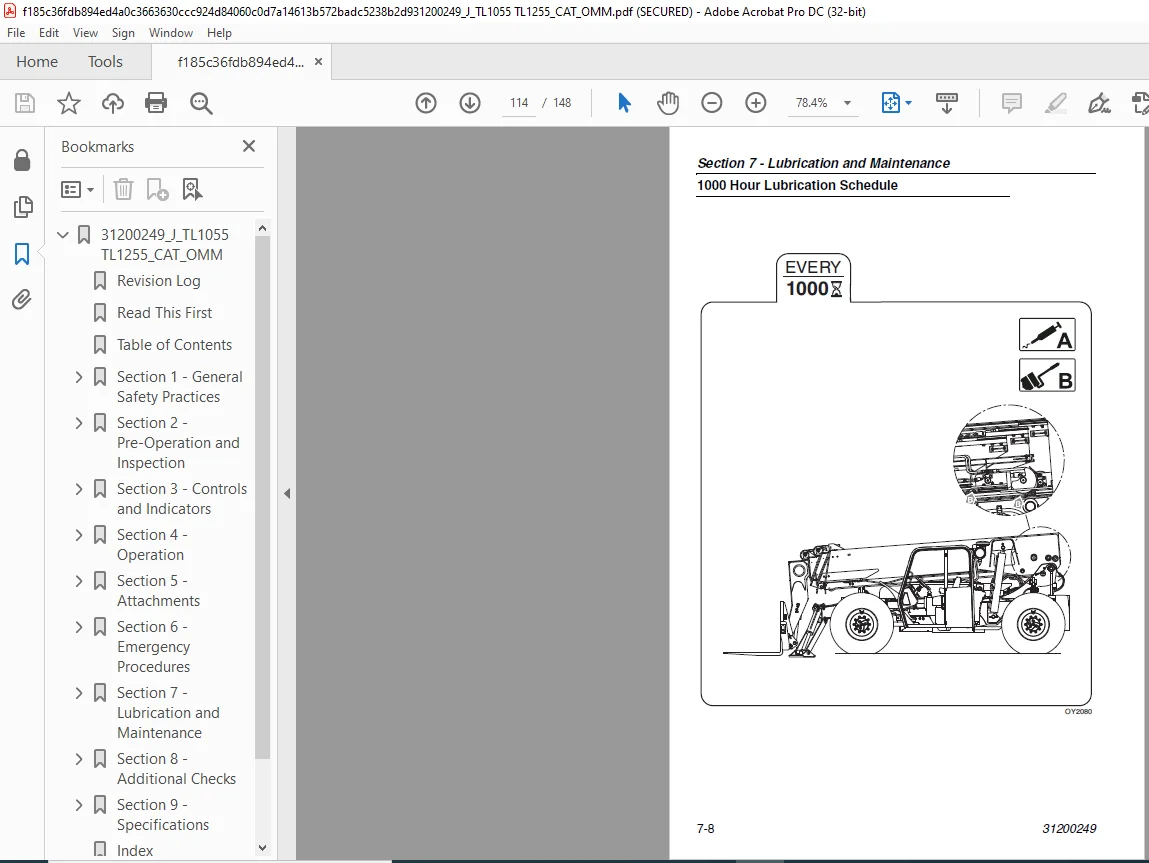1149x863 pixels.
Task: Expand Section 4 - Operation bookmark
Action: [x=79, y=535]
